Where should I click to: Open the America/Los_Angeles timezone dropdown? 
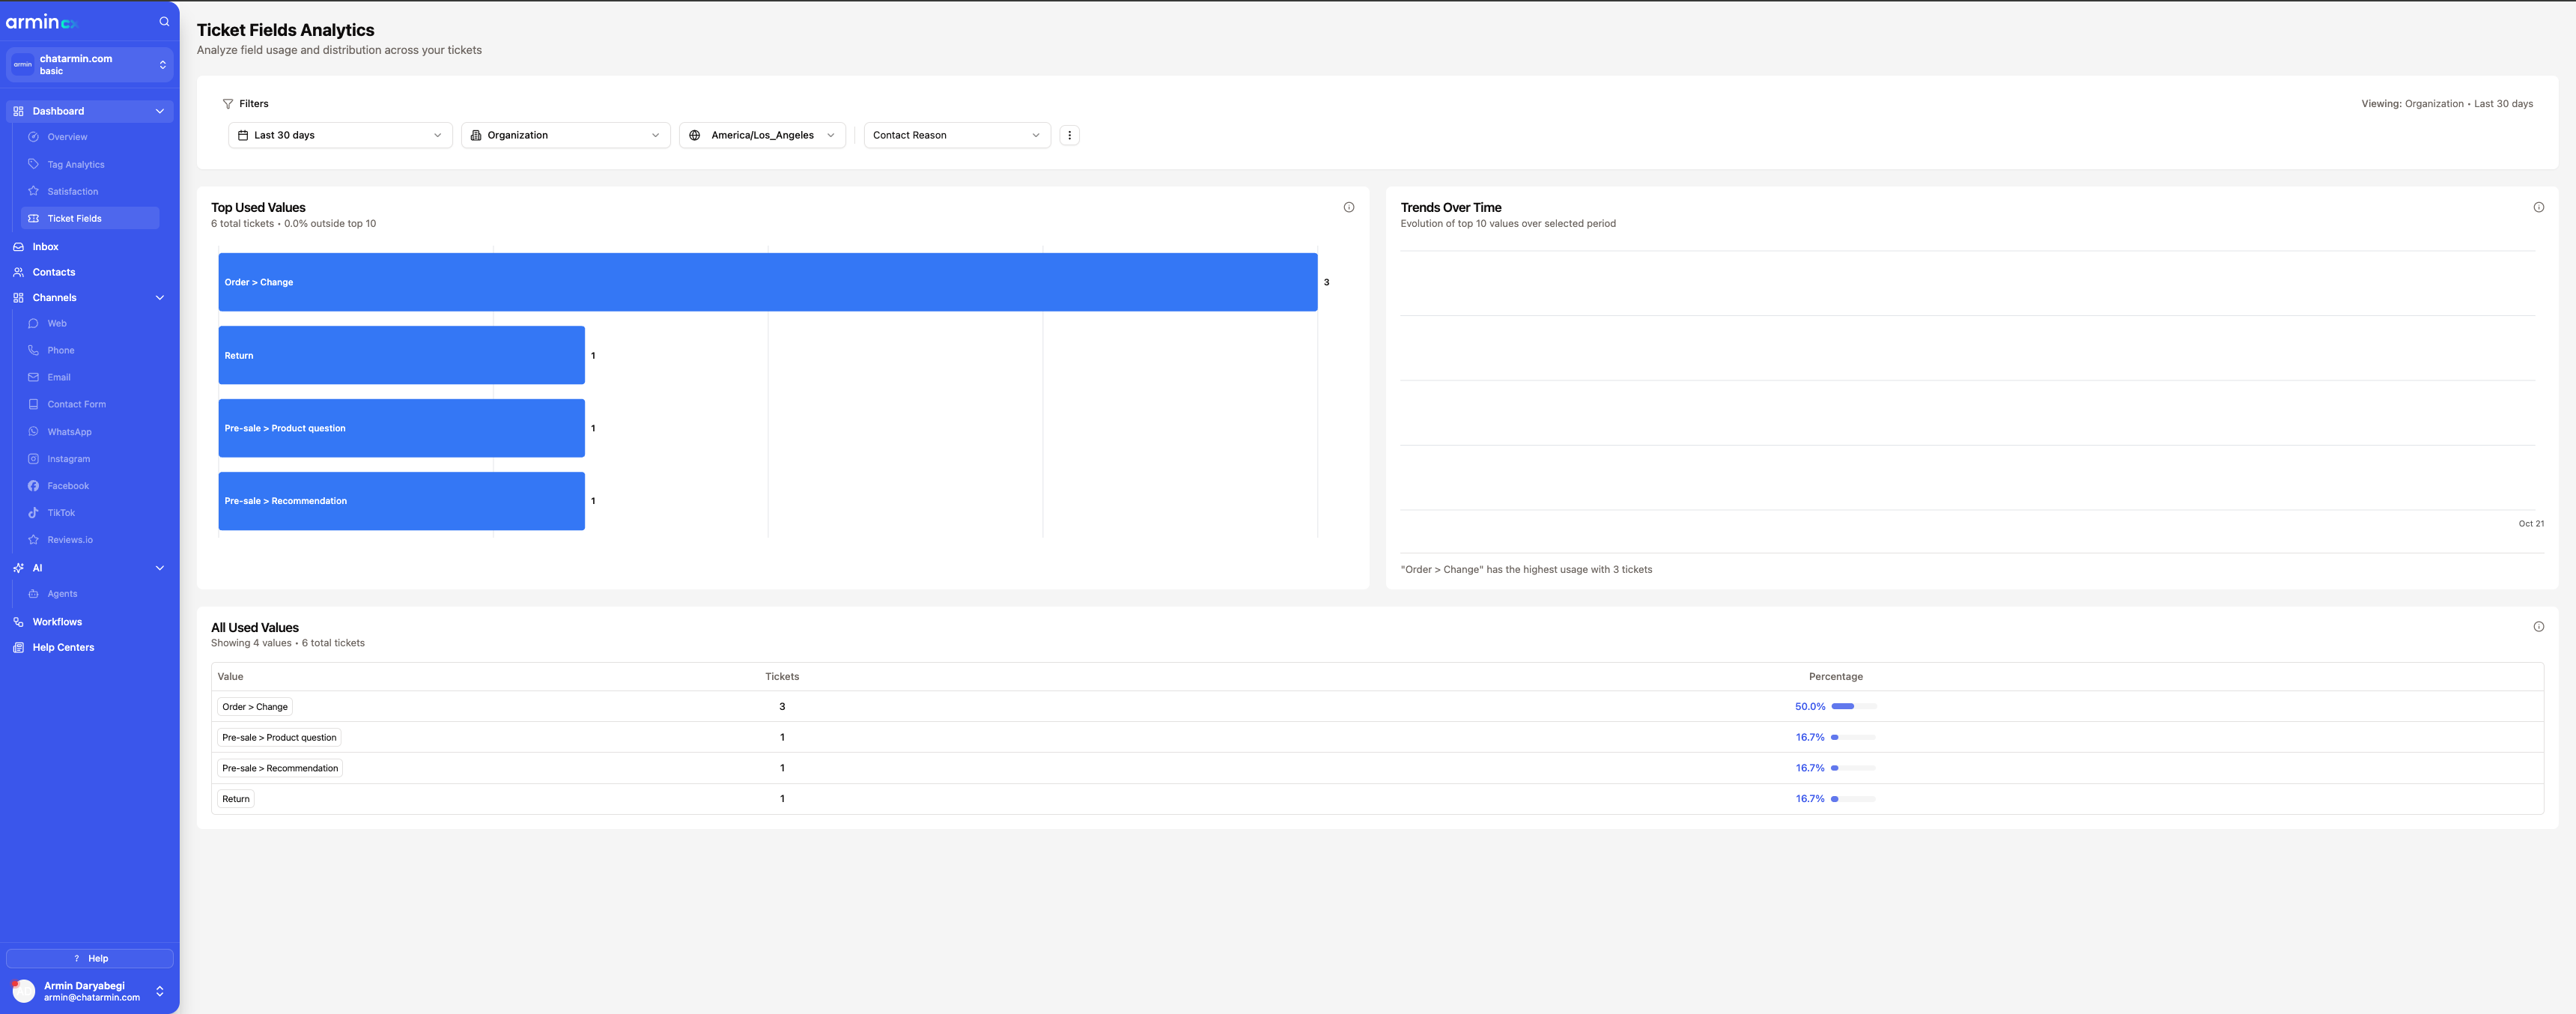click(x=761, y=134)
